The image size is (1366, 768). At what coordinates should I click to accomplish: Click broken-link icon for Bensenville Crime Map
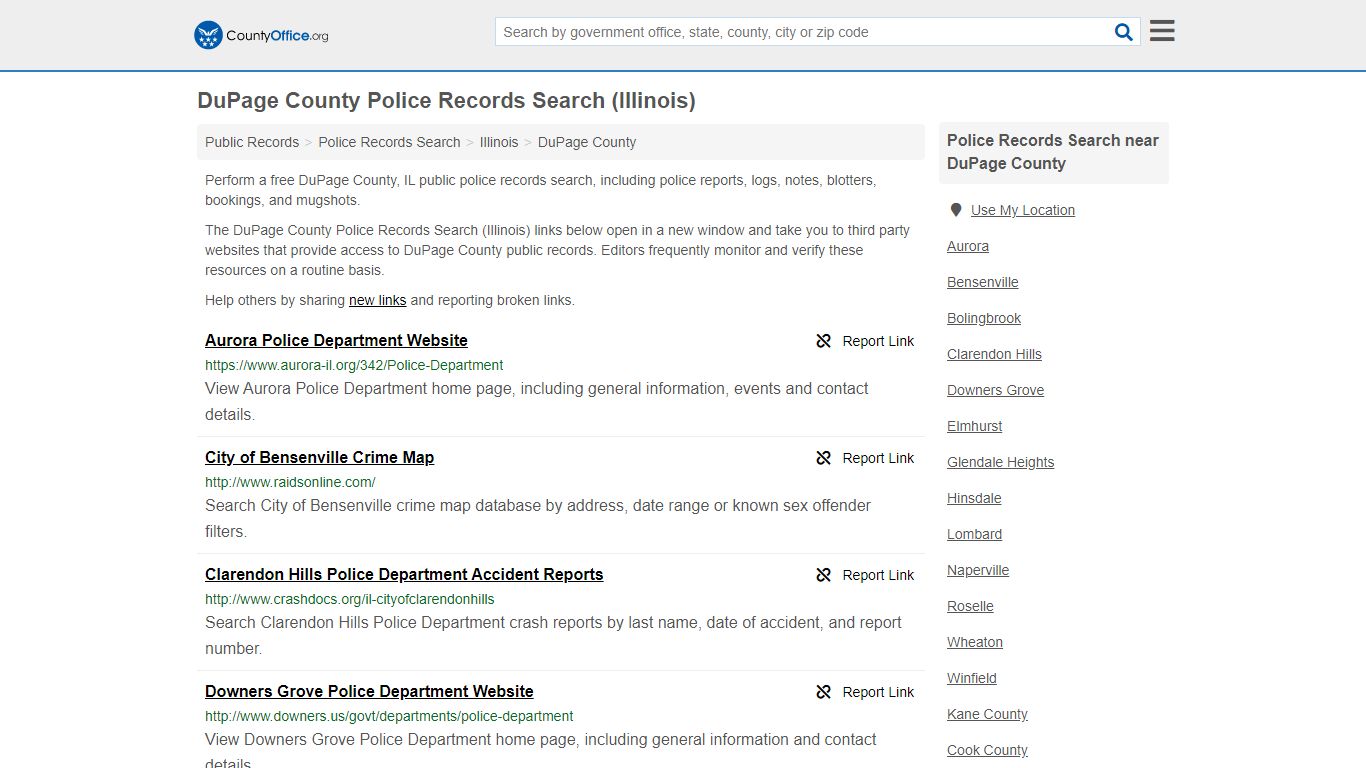click(824, 458)
